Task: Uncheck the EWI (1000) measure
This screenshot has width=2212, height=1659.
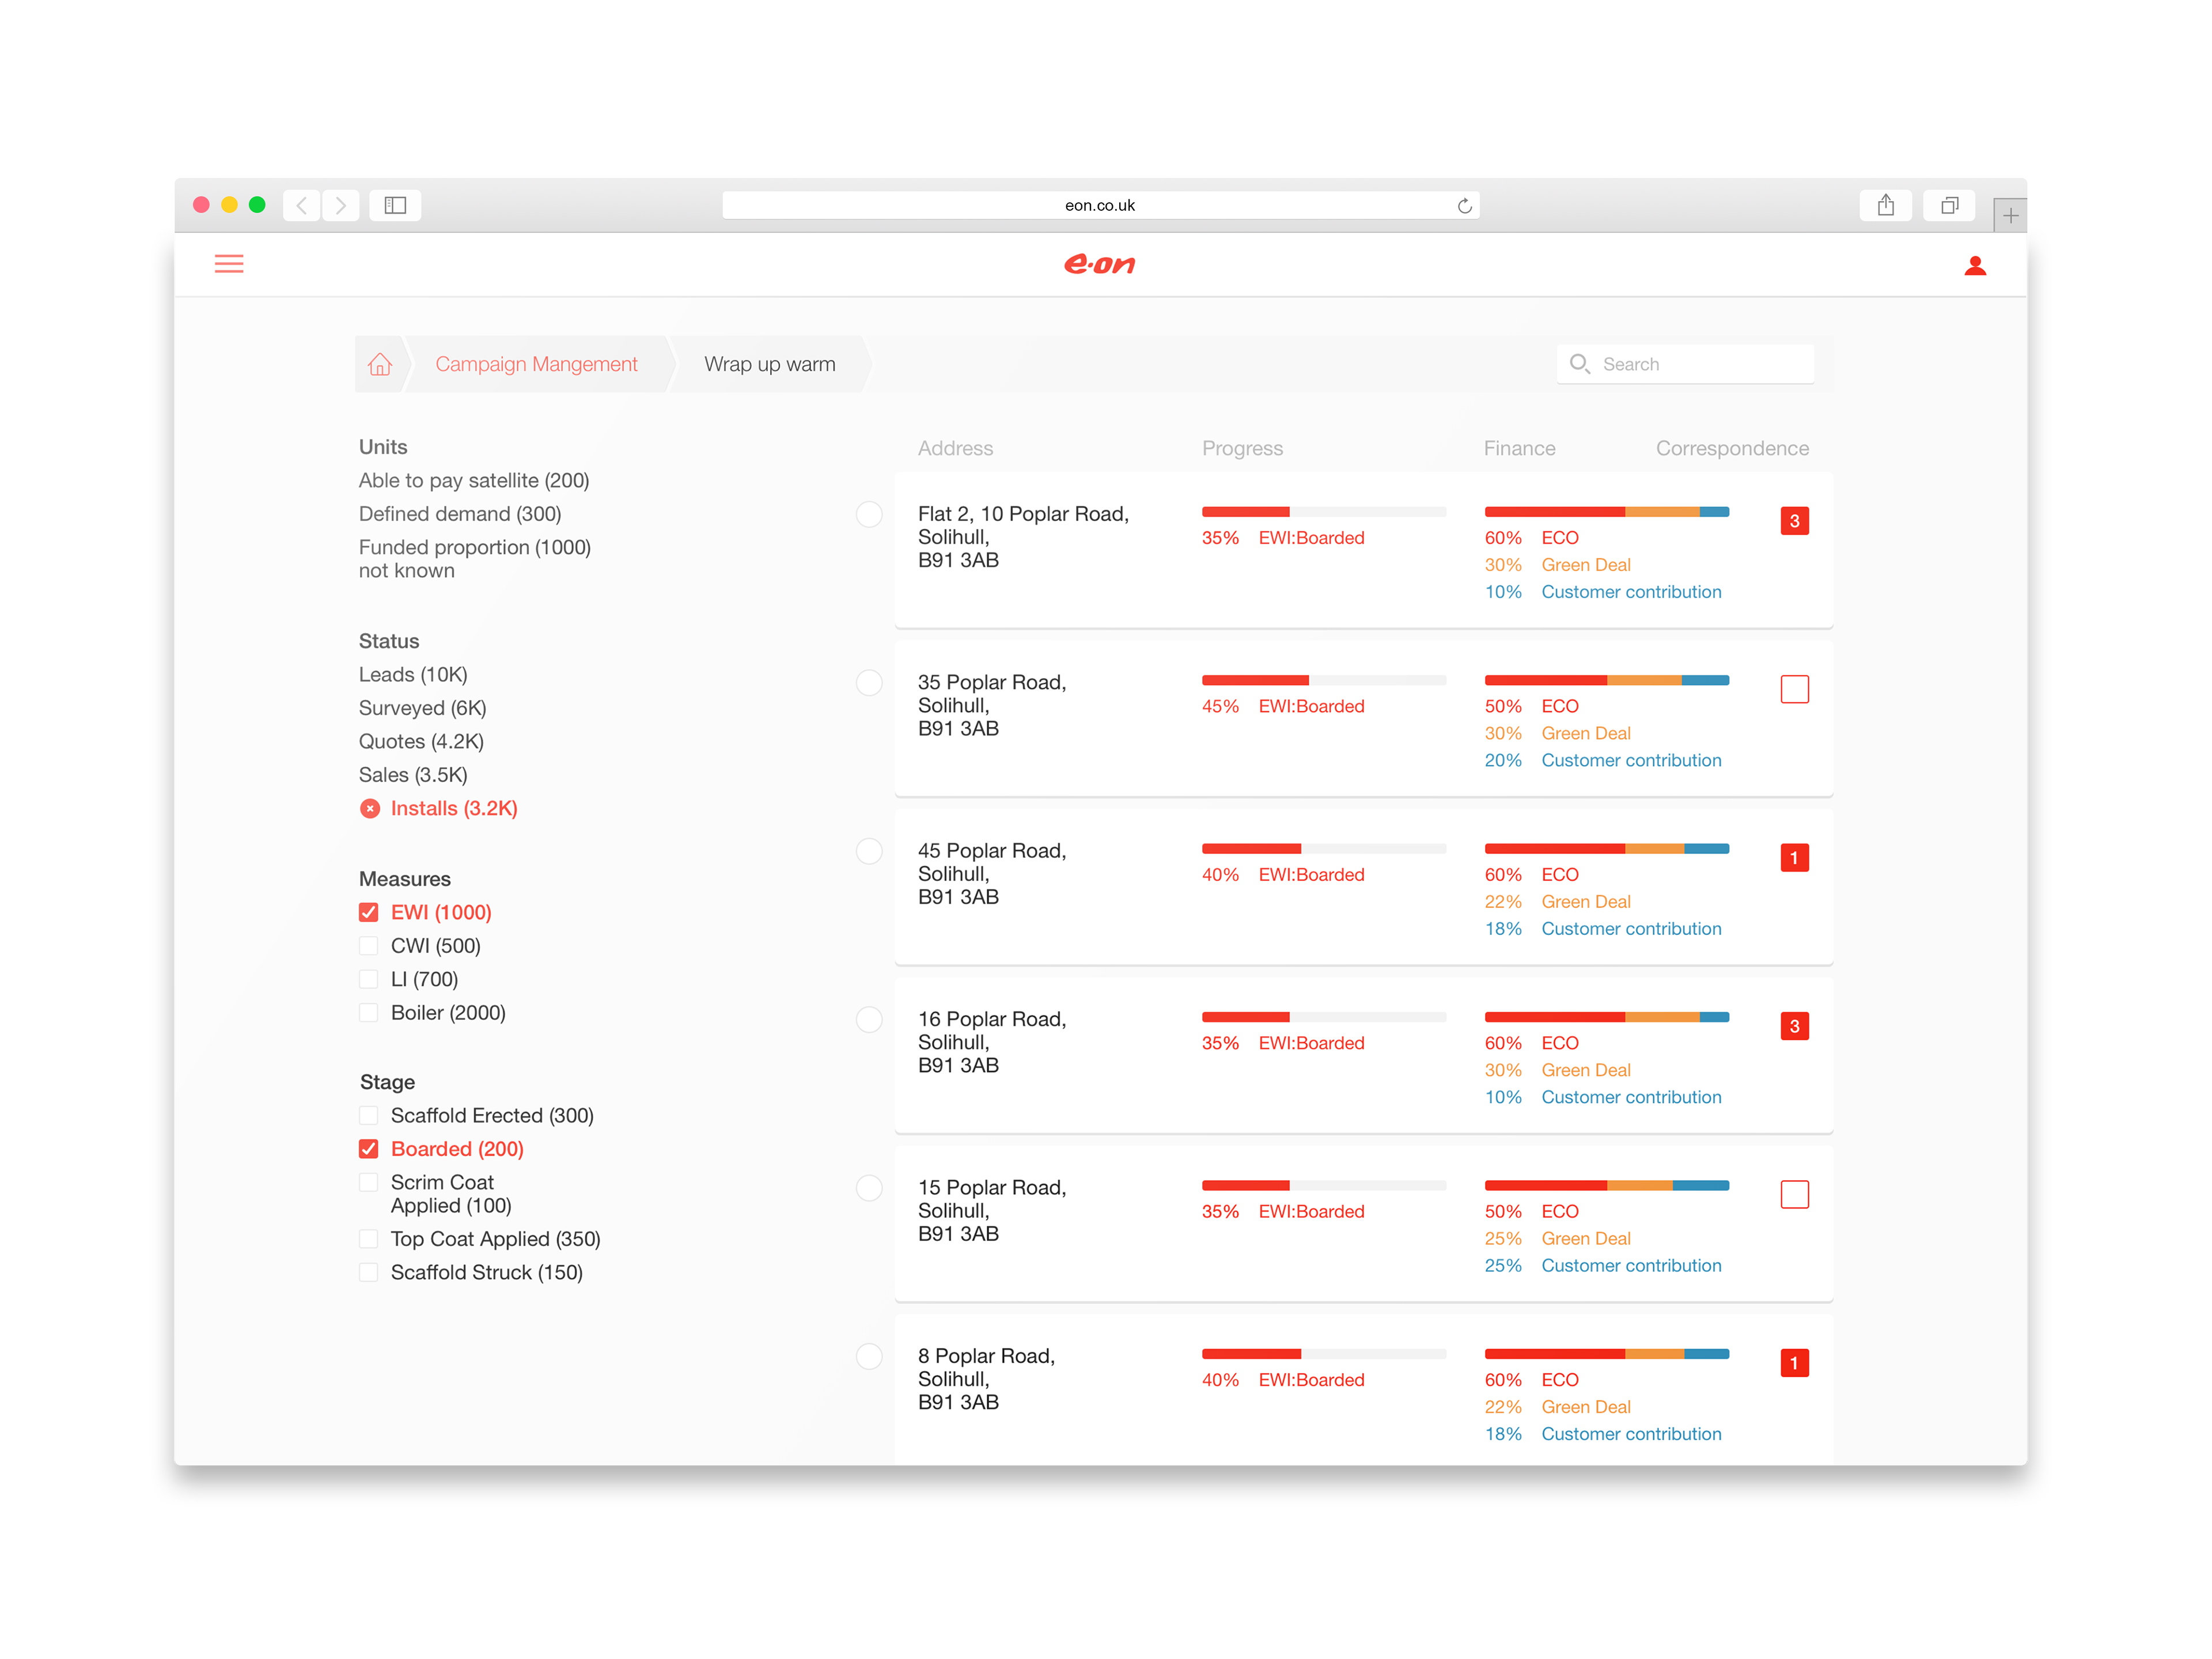Action: coord(369,912)
